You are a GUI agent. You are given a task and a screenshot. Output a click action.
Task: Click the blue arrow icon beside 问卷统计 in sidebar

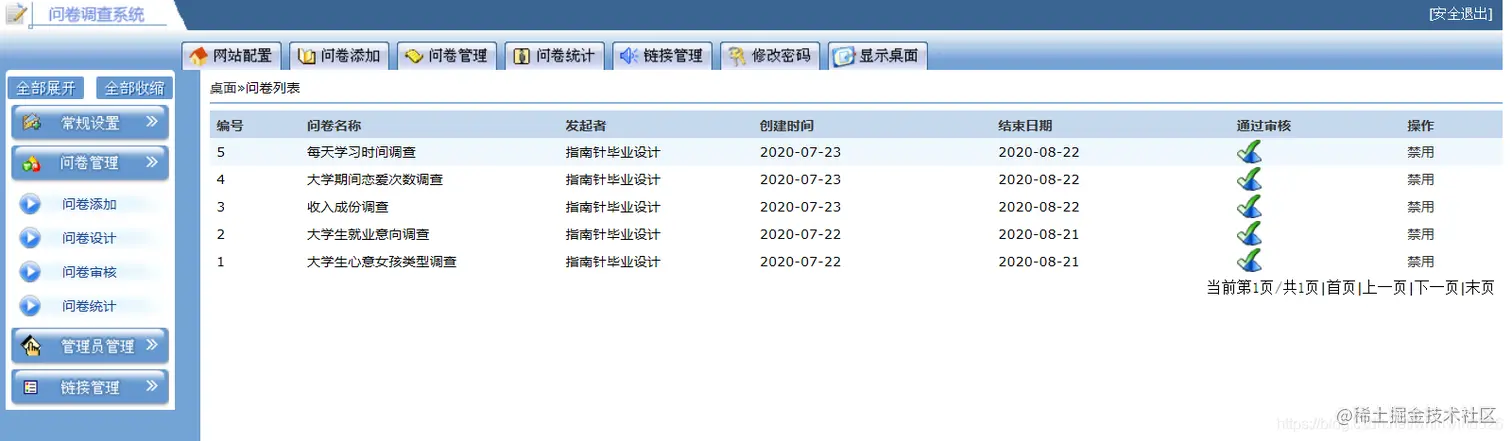[x=30, y=306]
